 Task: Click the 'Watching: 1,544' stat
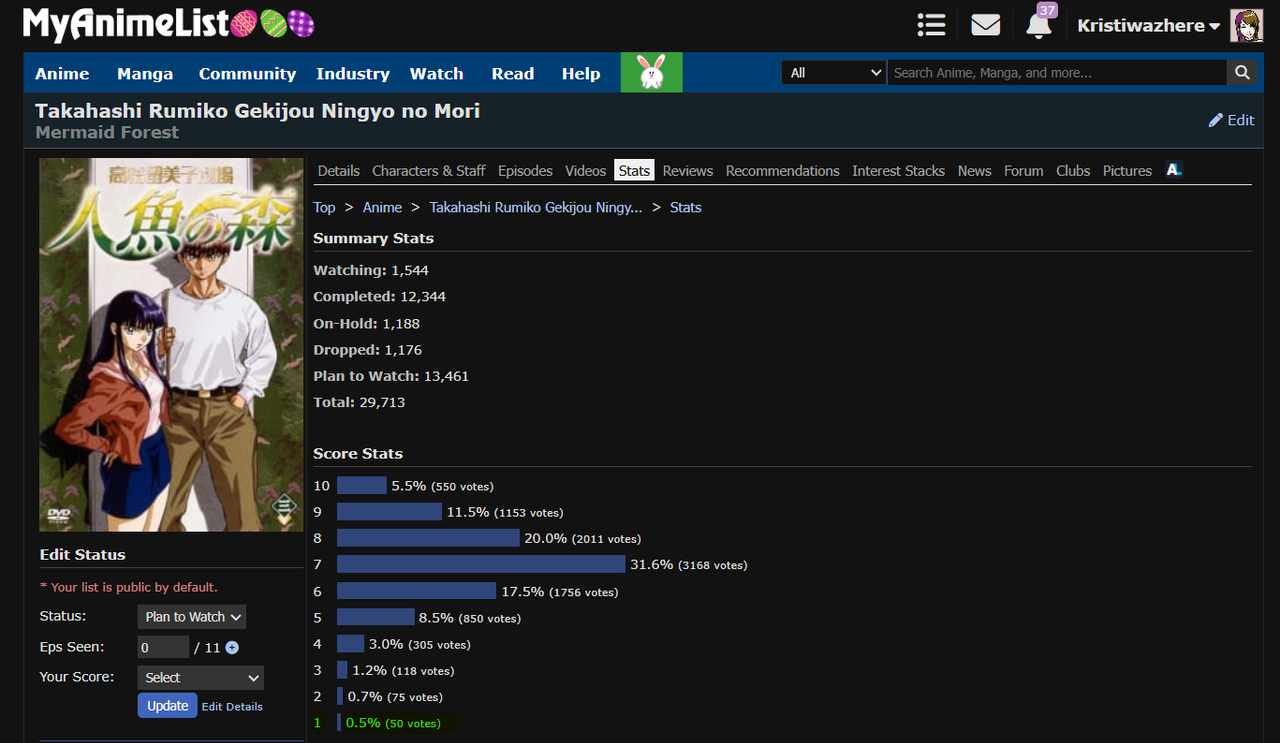click(371, 271)
